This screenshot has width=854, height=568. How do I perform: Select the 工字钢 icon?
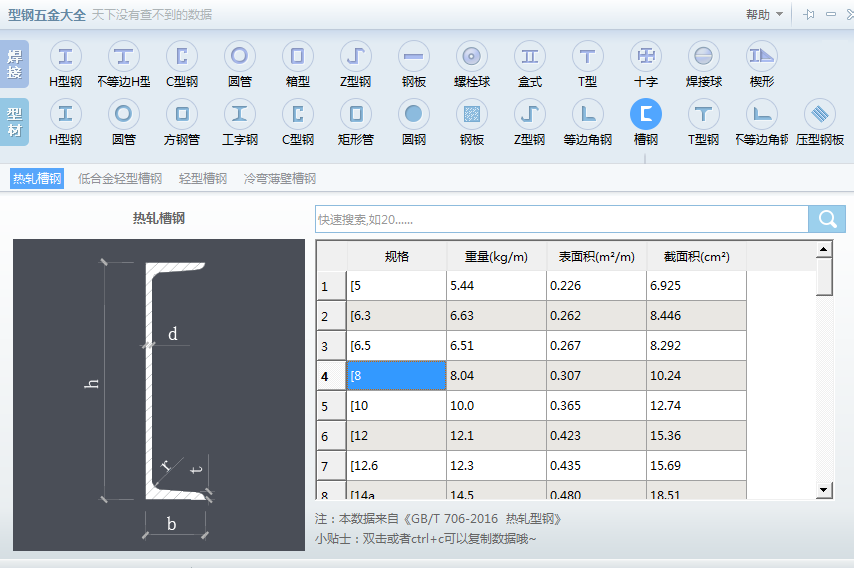(x=240, y=114)
